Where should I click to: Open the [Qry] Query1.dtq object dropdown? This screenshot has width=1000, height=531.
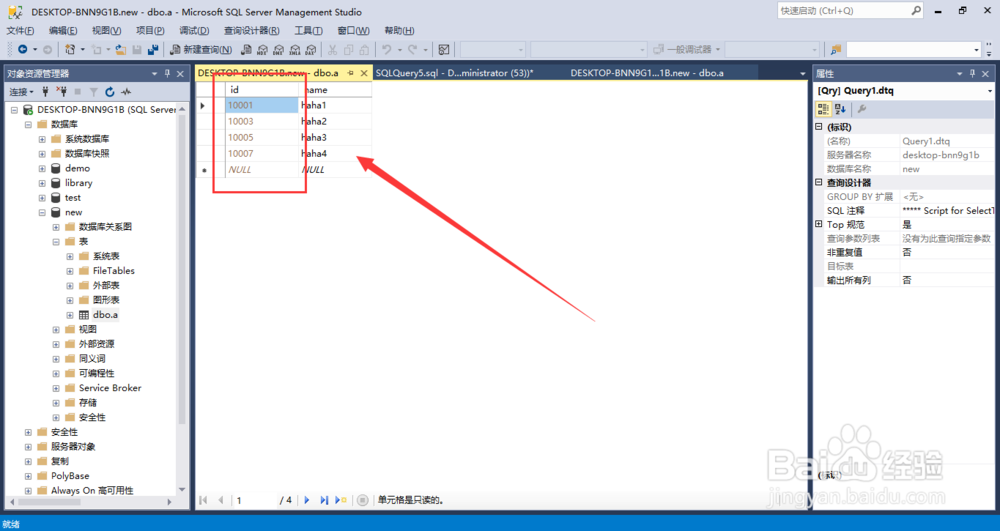pos(989,91)
